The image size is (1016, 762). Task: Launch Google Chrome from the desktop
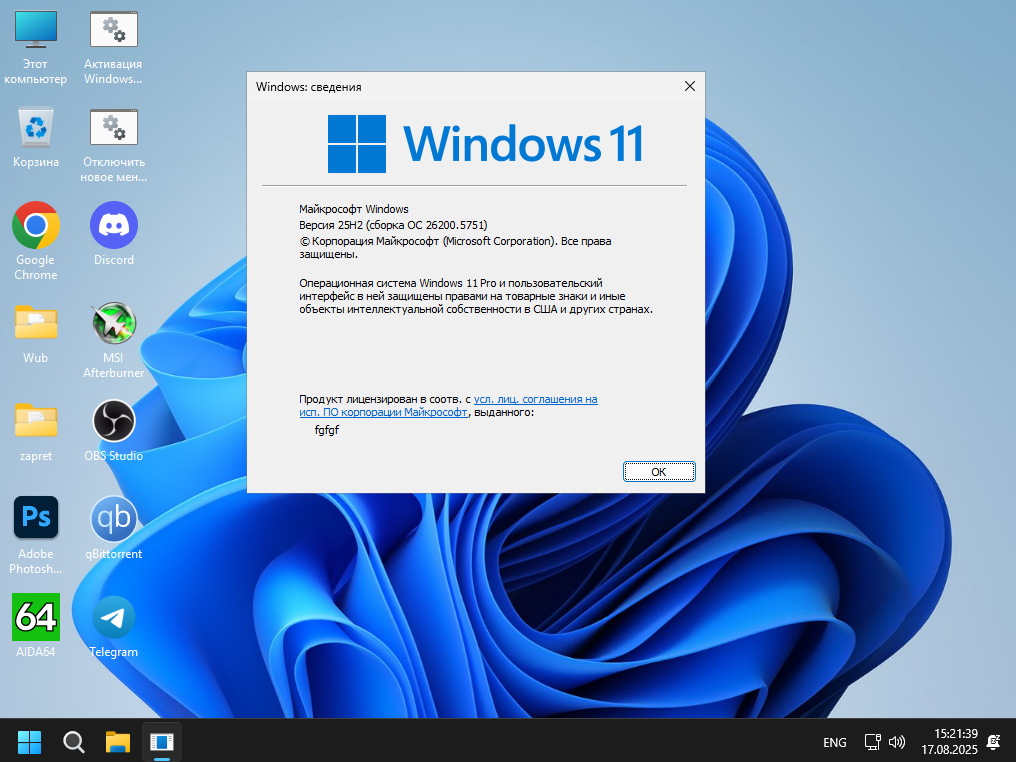pos(36,241)
